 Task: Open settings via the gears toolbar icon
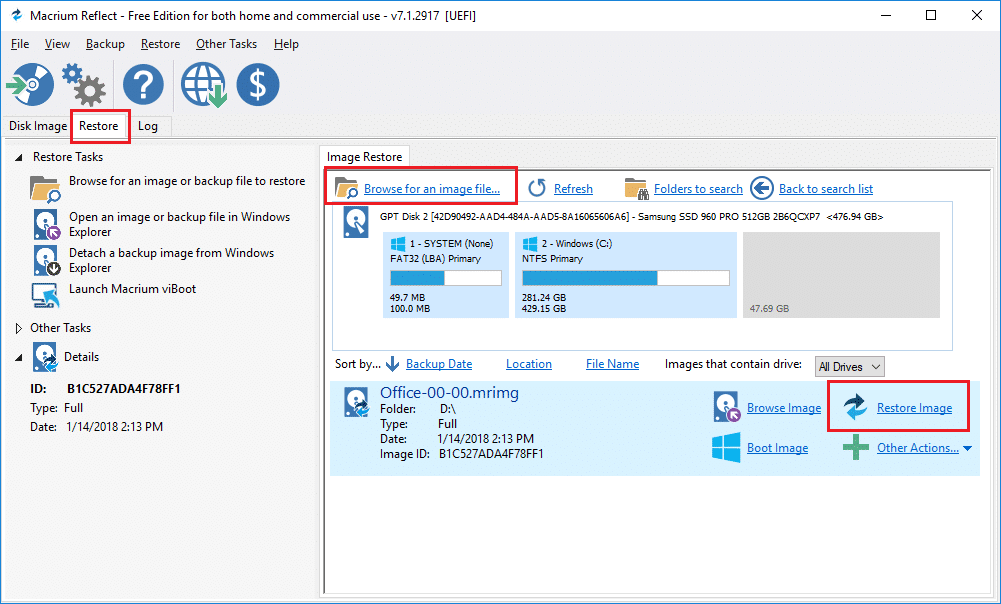pyautogui.click(x=83, y=84)
